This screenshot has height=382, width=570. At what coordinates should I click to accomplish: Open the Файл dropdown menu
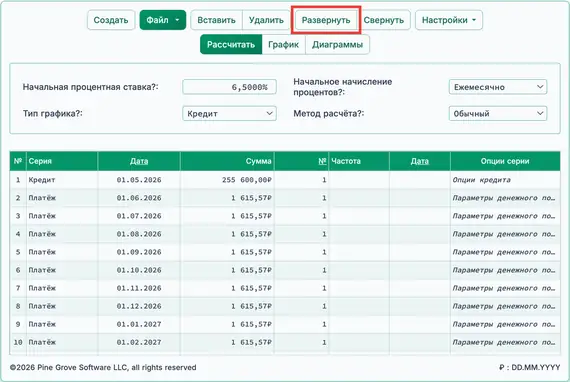(x=163, y=20)
